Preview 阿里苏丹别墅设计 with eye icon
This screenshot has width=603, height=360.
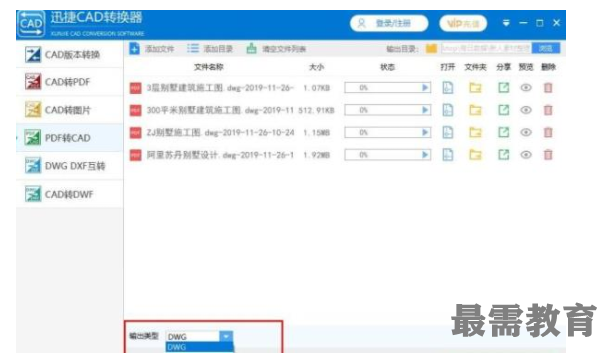click(x=526, y=155)
